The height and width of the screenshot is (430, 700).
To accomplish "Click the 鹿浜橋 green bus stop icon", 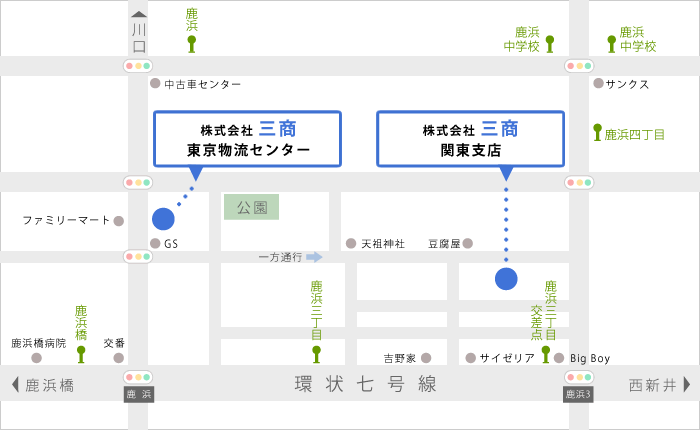I will 81,354.
